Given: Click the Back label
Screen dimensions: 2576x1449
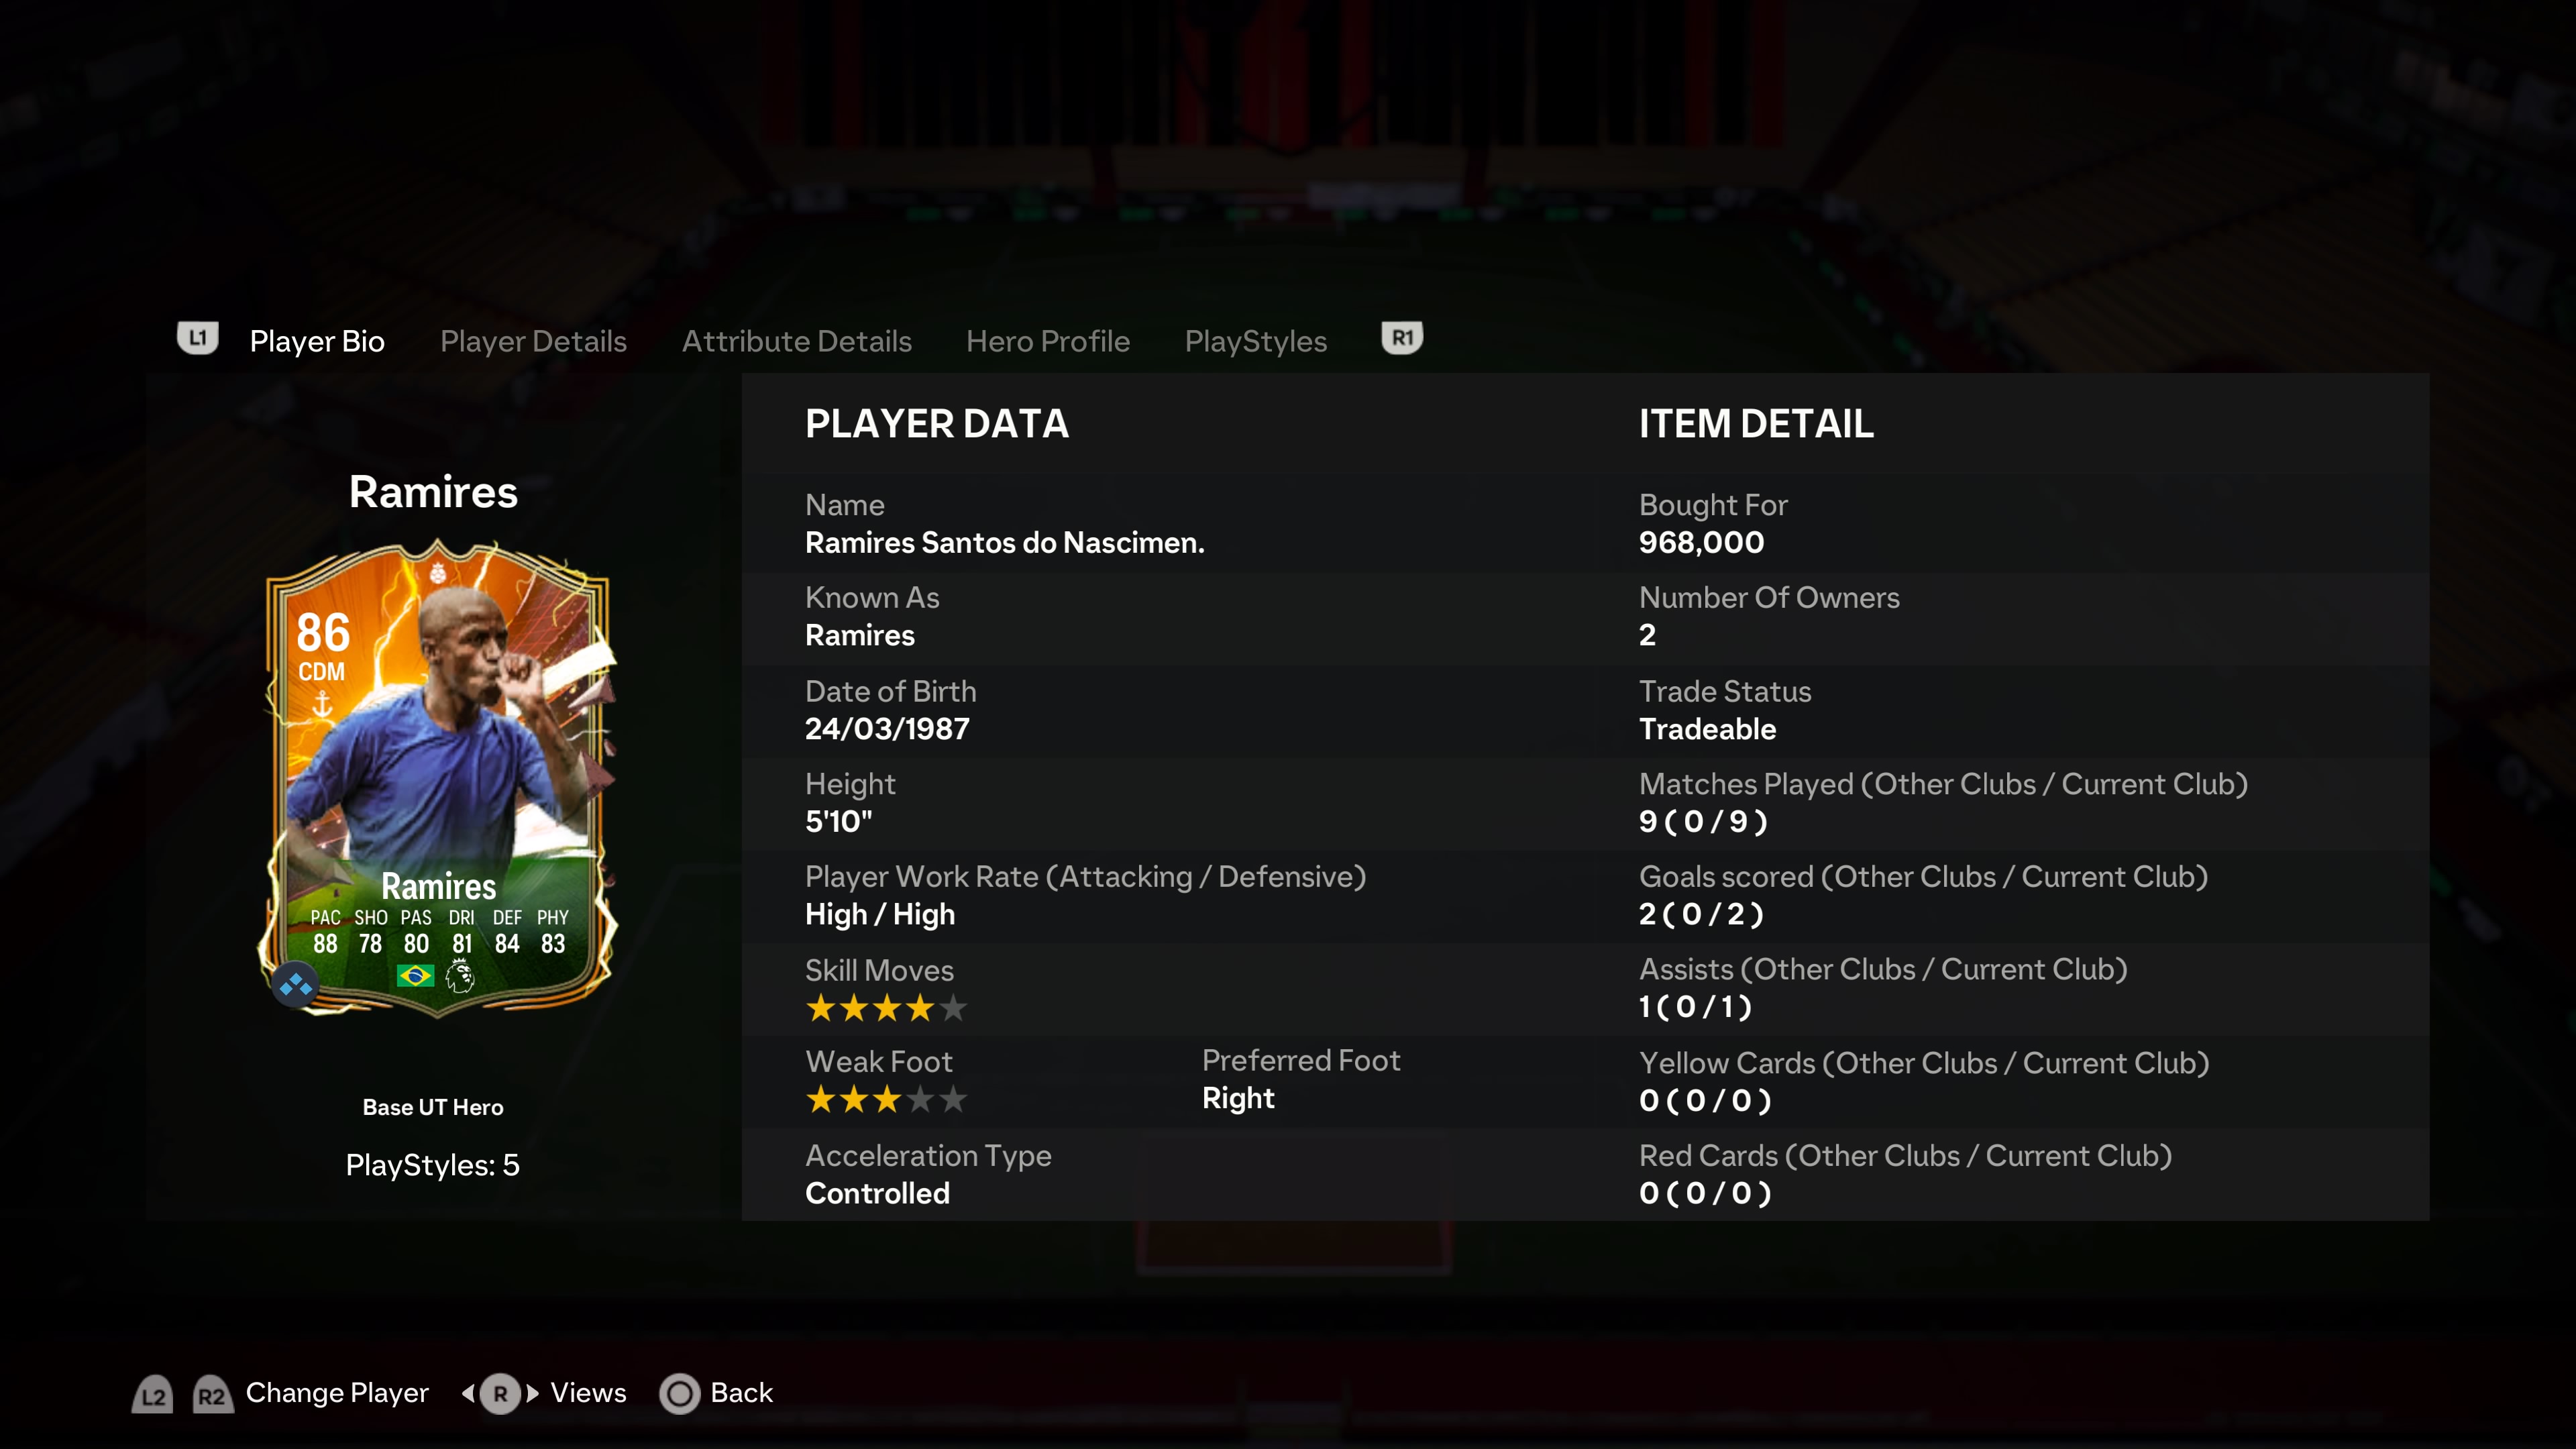Looking at the screenshot, I should [x=742, y=1393].
